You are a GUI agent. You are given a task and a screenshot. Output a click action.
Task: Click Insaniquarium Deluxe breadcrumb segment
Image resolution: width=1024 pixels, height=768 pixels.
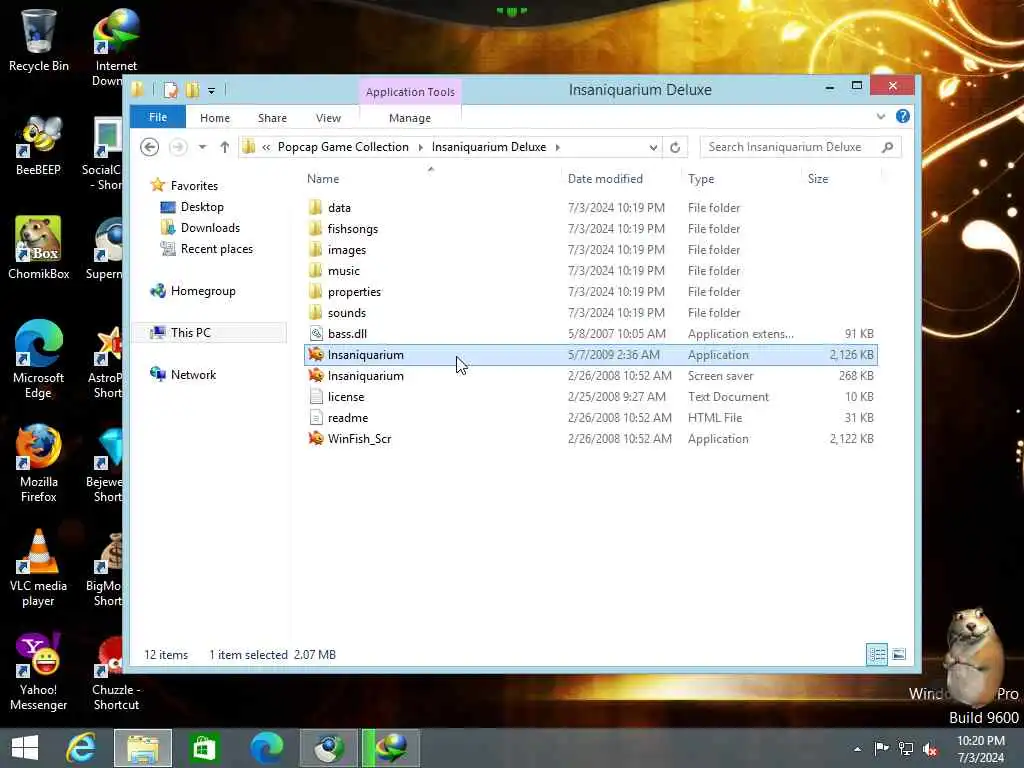pos(488,147)
